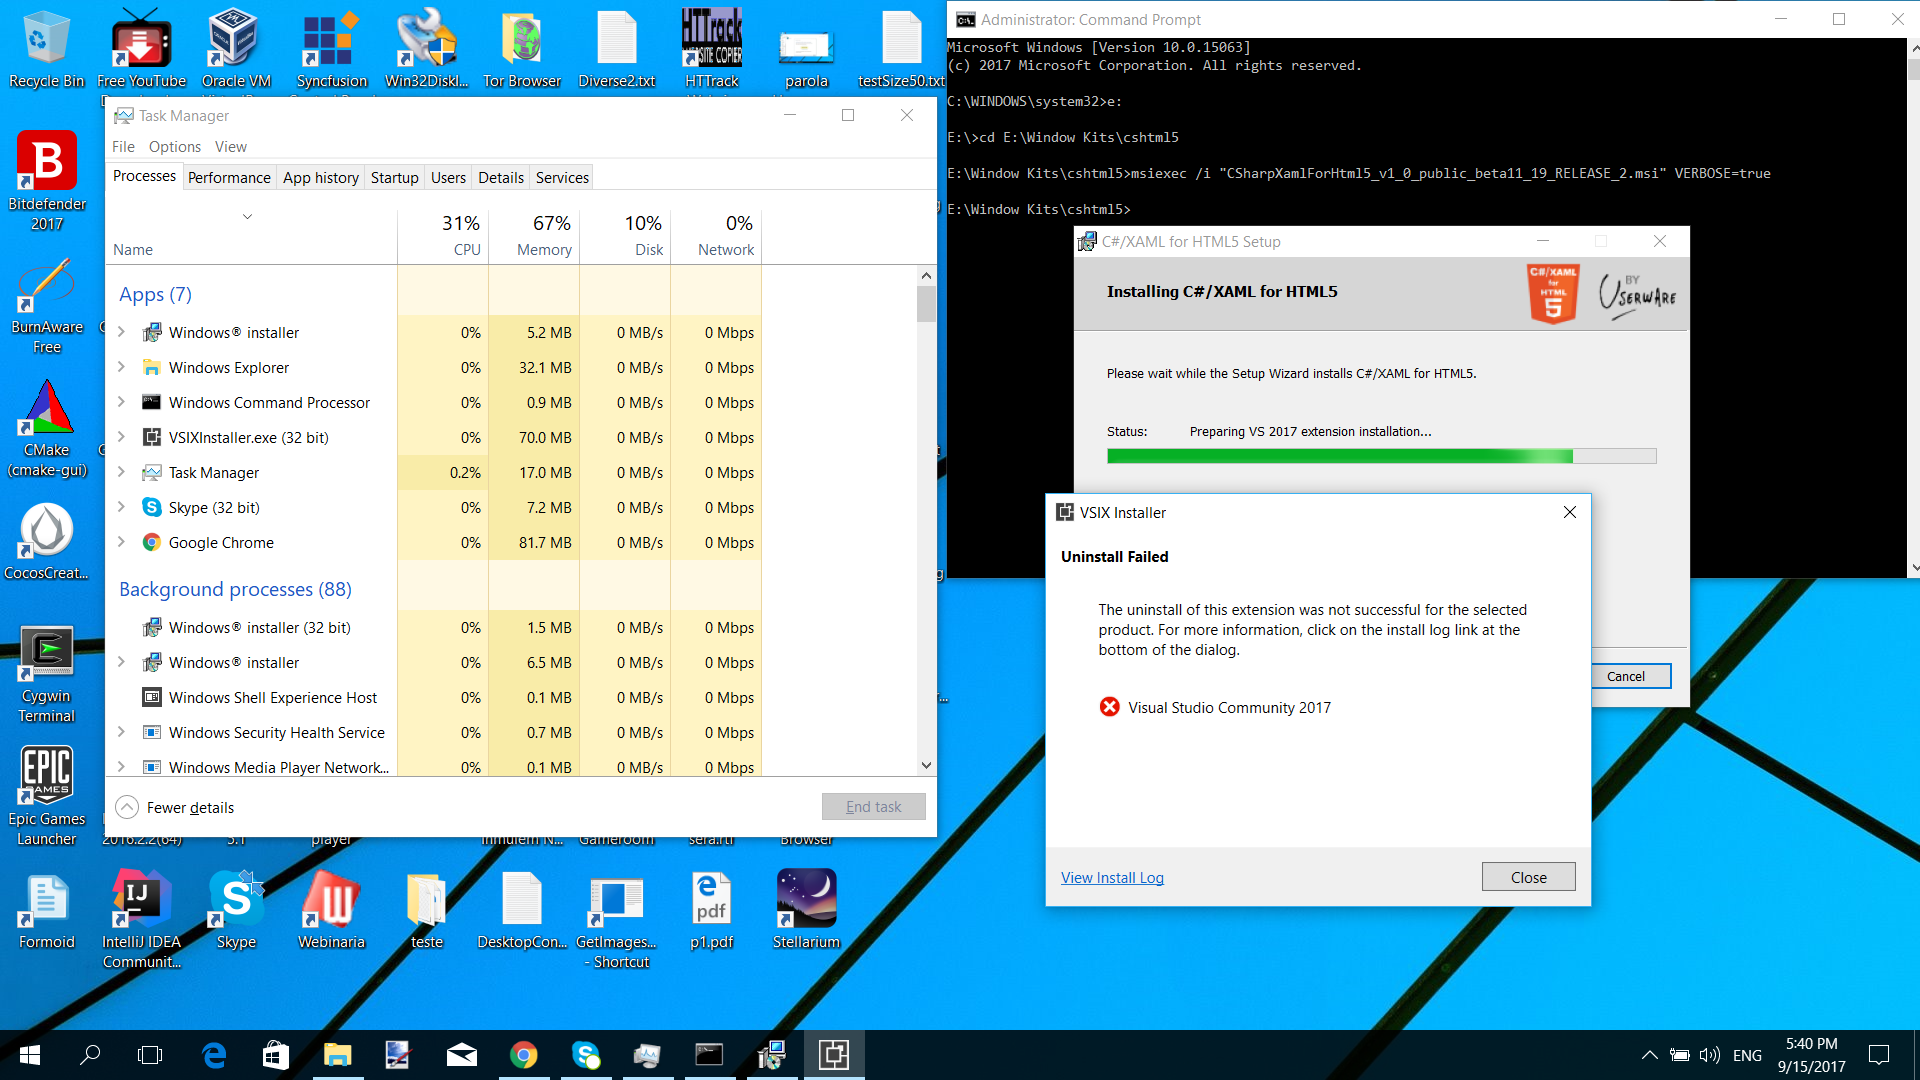Click ENG language indicator in tray

pos(1747,1055)
